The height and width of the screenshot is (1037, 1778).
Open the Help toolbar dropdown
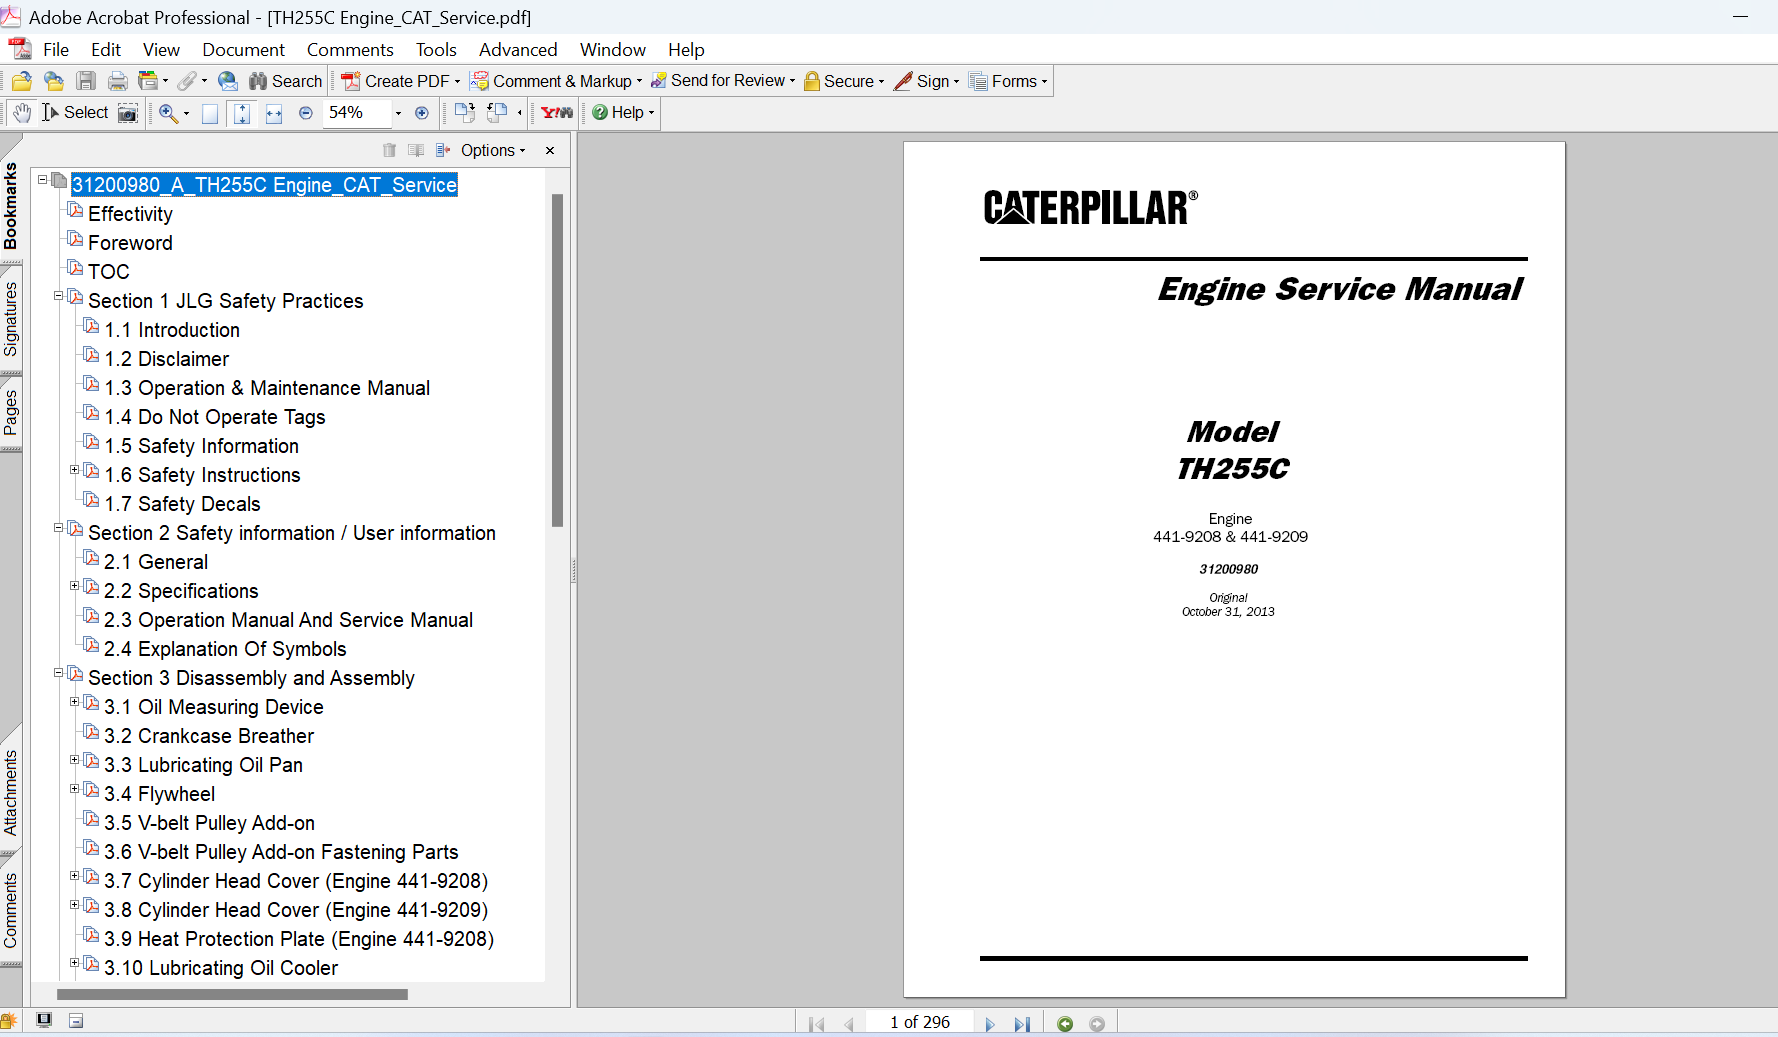623,113
